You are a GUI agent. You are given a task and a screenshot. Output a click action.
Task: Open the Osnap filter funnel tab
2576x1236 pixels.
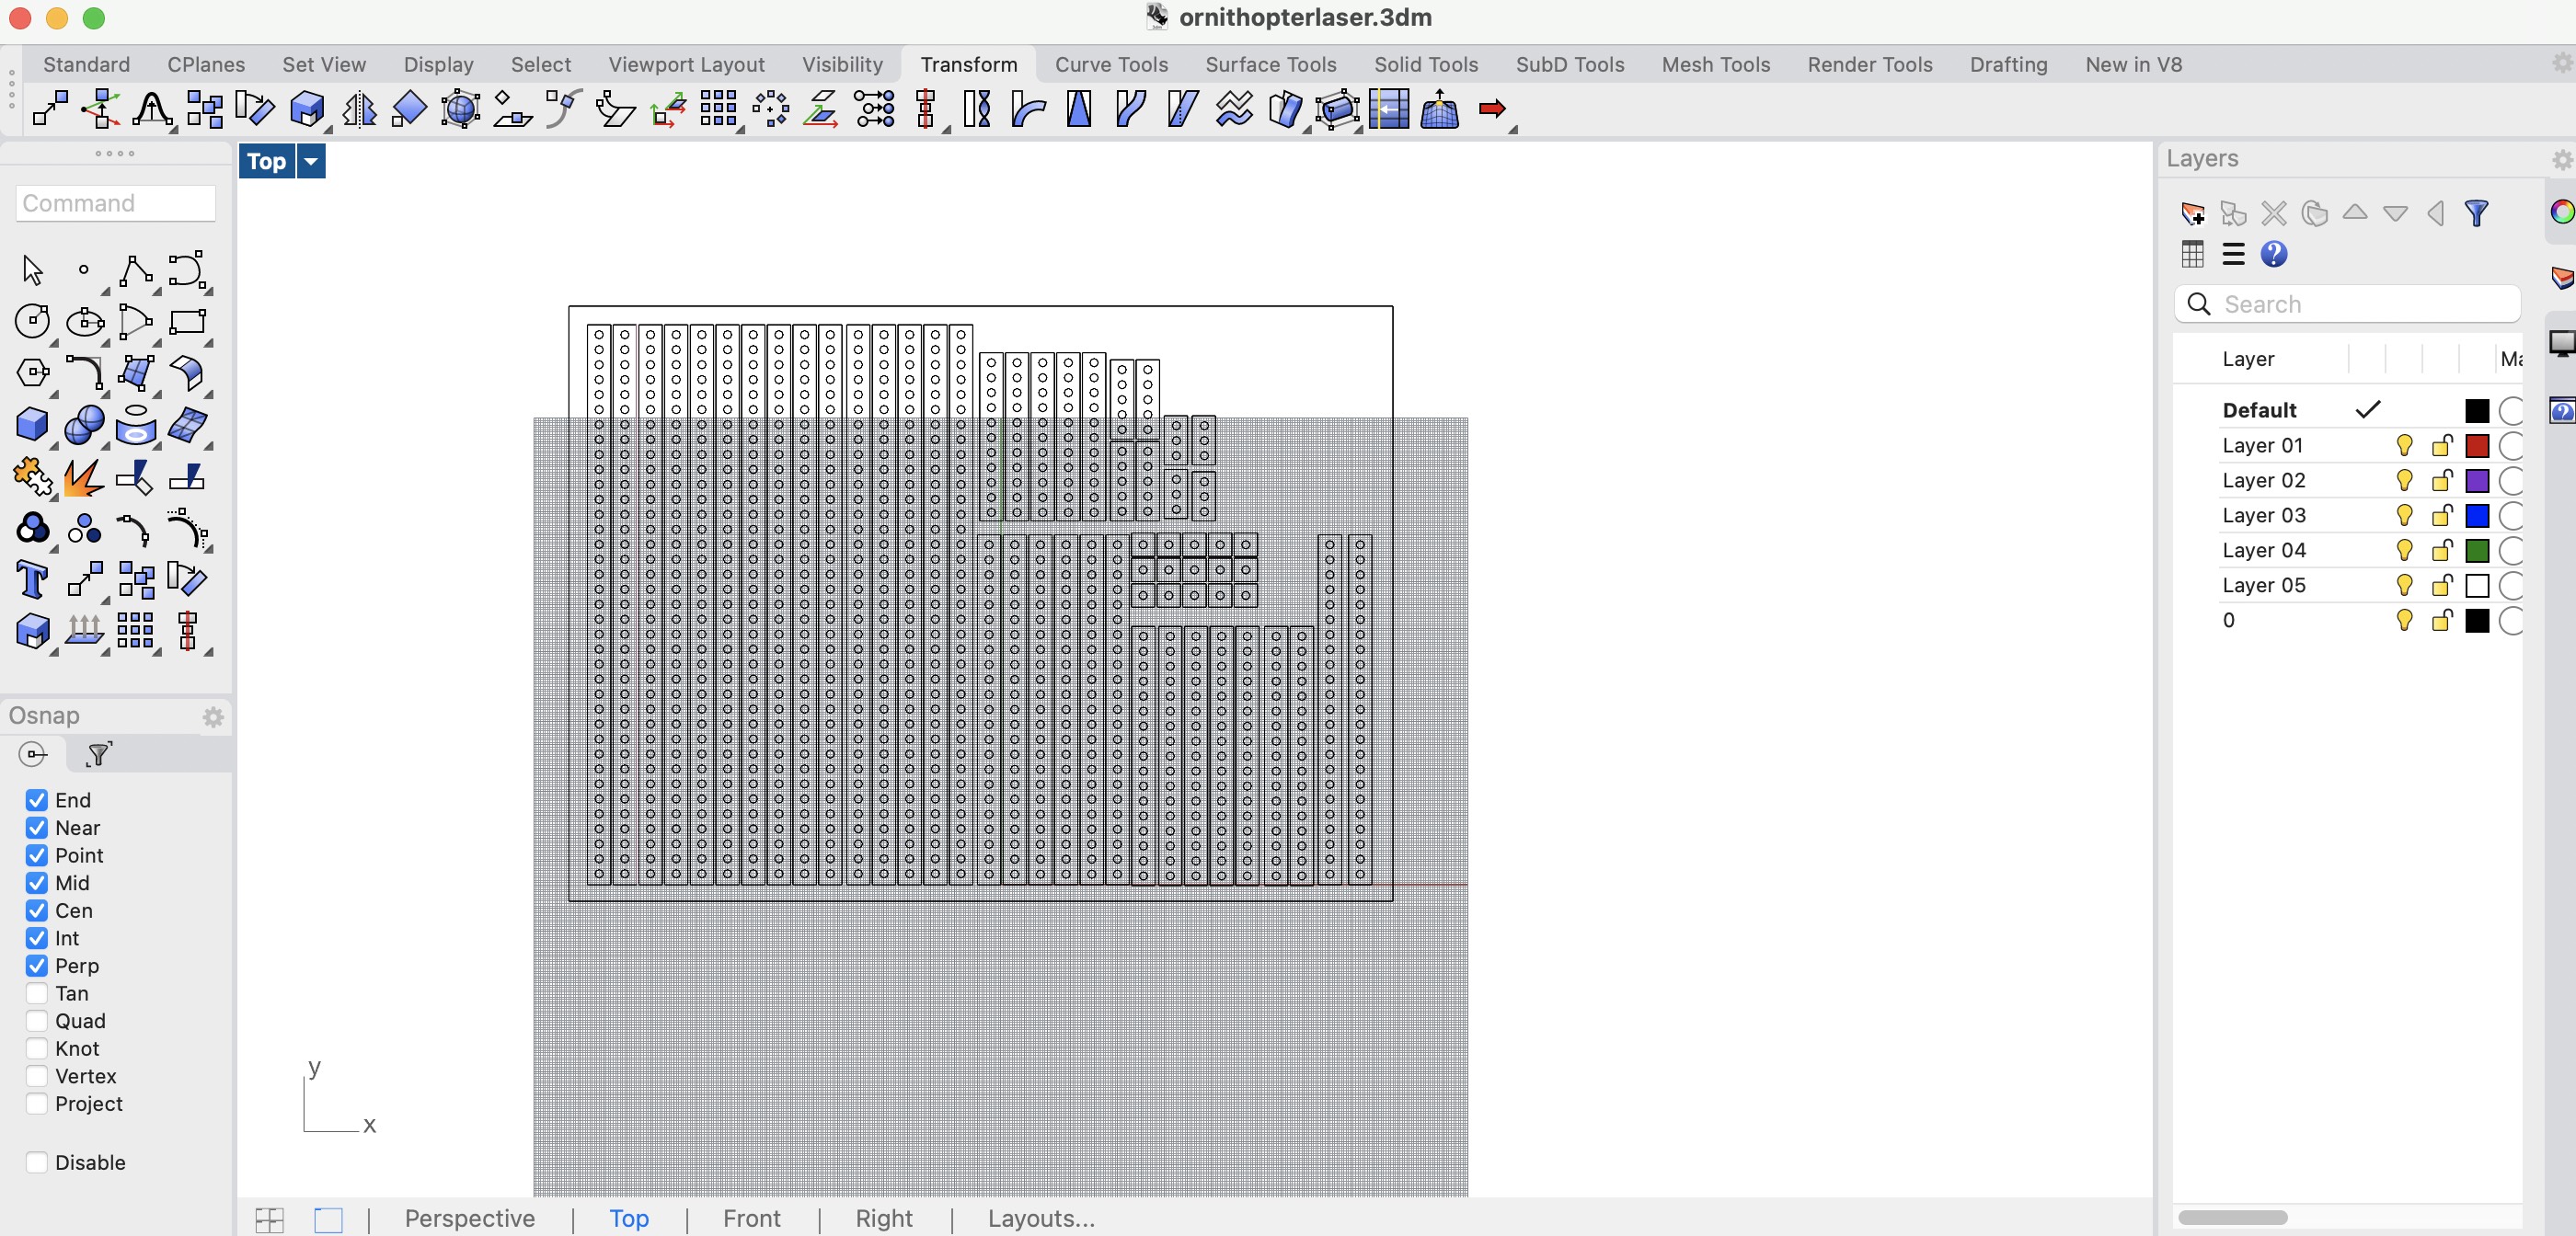coord(98,754)
